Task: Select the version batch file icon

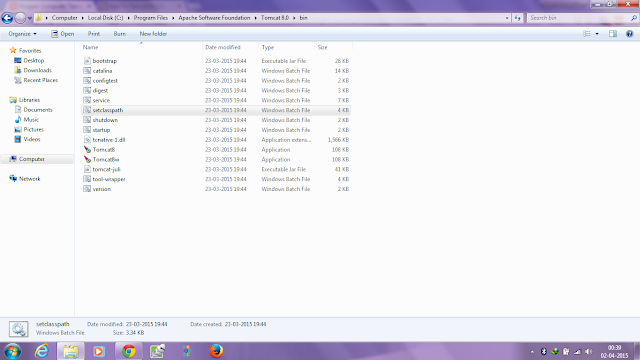Action: pyautogui.click(x=87, y=189)
